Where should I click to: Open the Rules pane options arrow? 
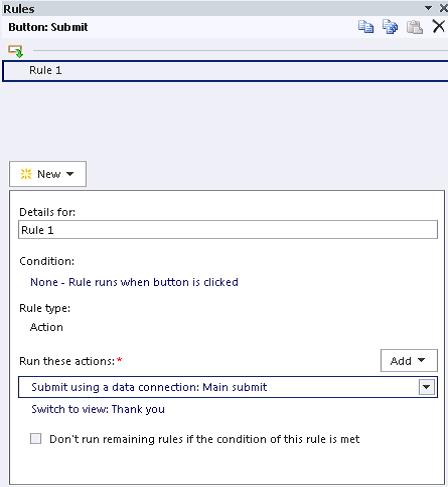pyautogui.click(x=429, y=8)
